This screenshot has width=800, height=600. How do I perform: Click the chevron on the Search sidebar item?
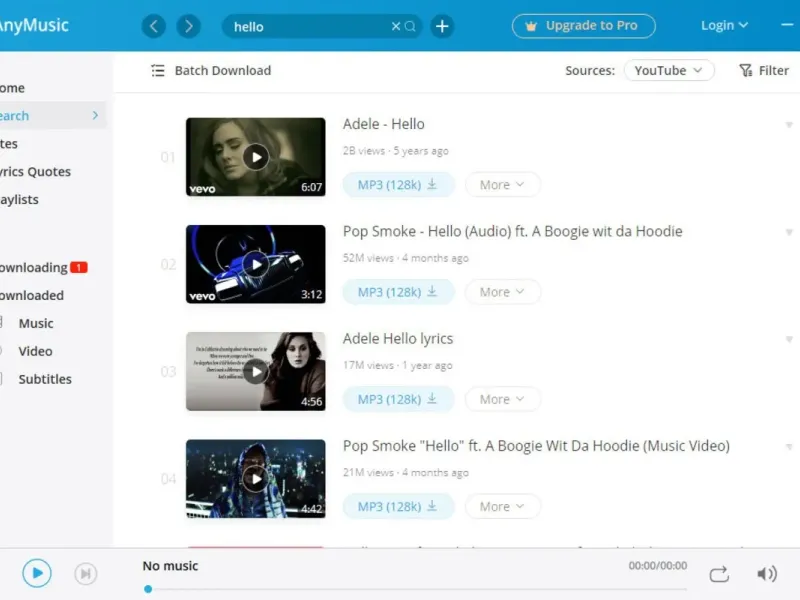point(95,115)
